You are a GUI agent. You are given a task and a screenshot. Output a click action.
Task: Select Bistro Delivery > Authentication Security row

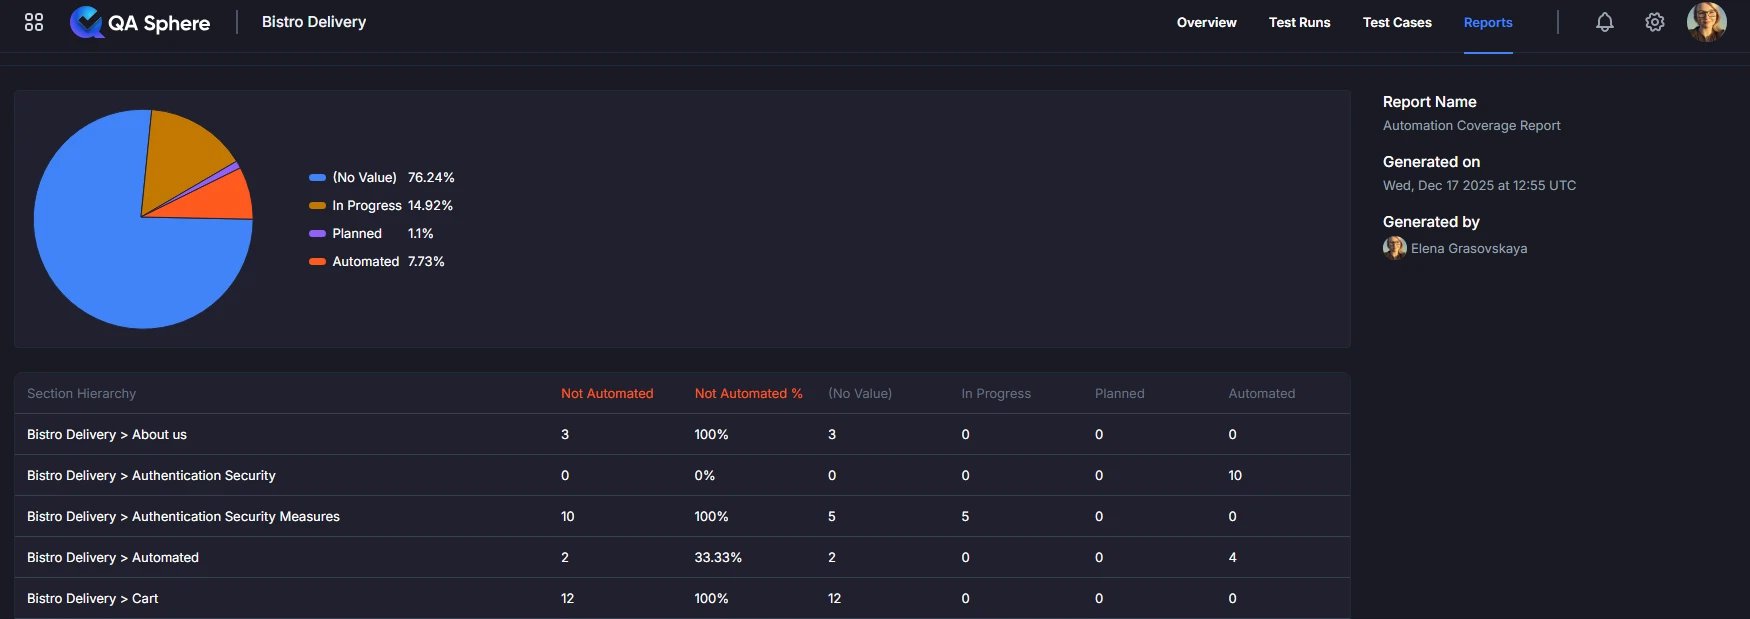[x=682, y=475]
